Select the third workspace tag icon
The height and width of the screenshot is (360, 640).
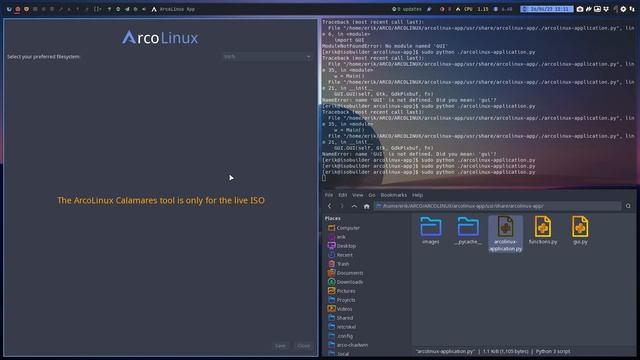[27, 9]
